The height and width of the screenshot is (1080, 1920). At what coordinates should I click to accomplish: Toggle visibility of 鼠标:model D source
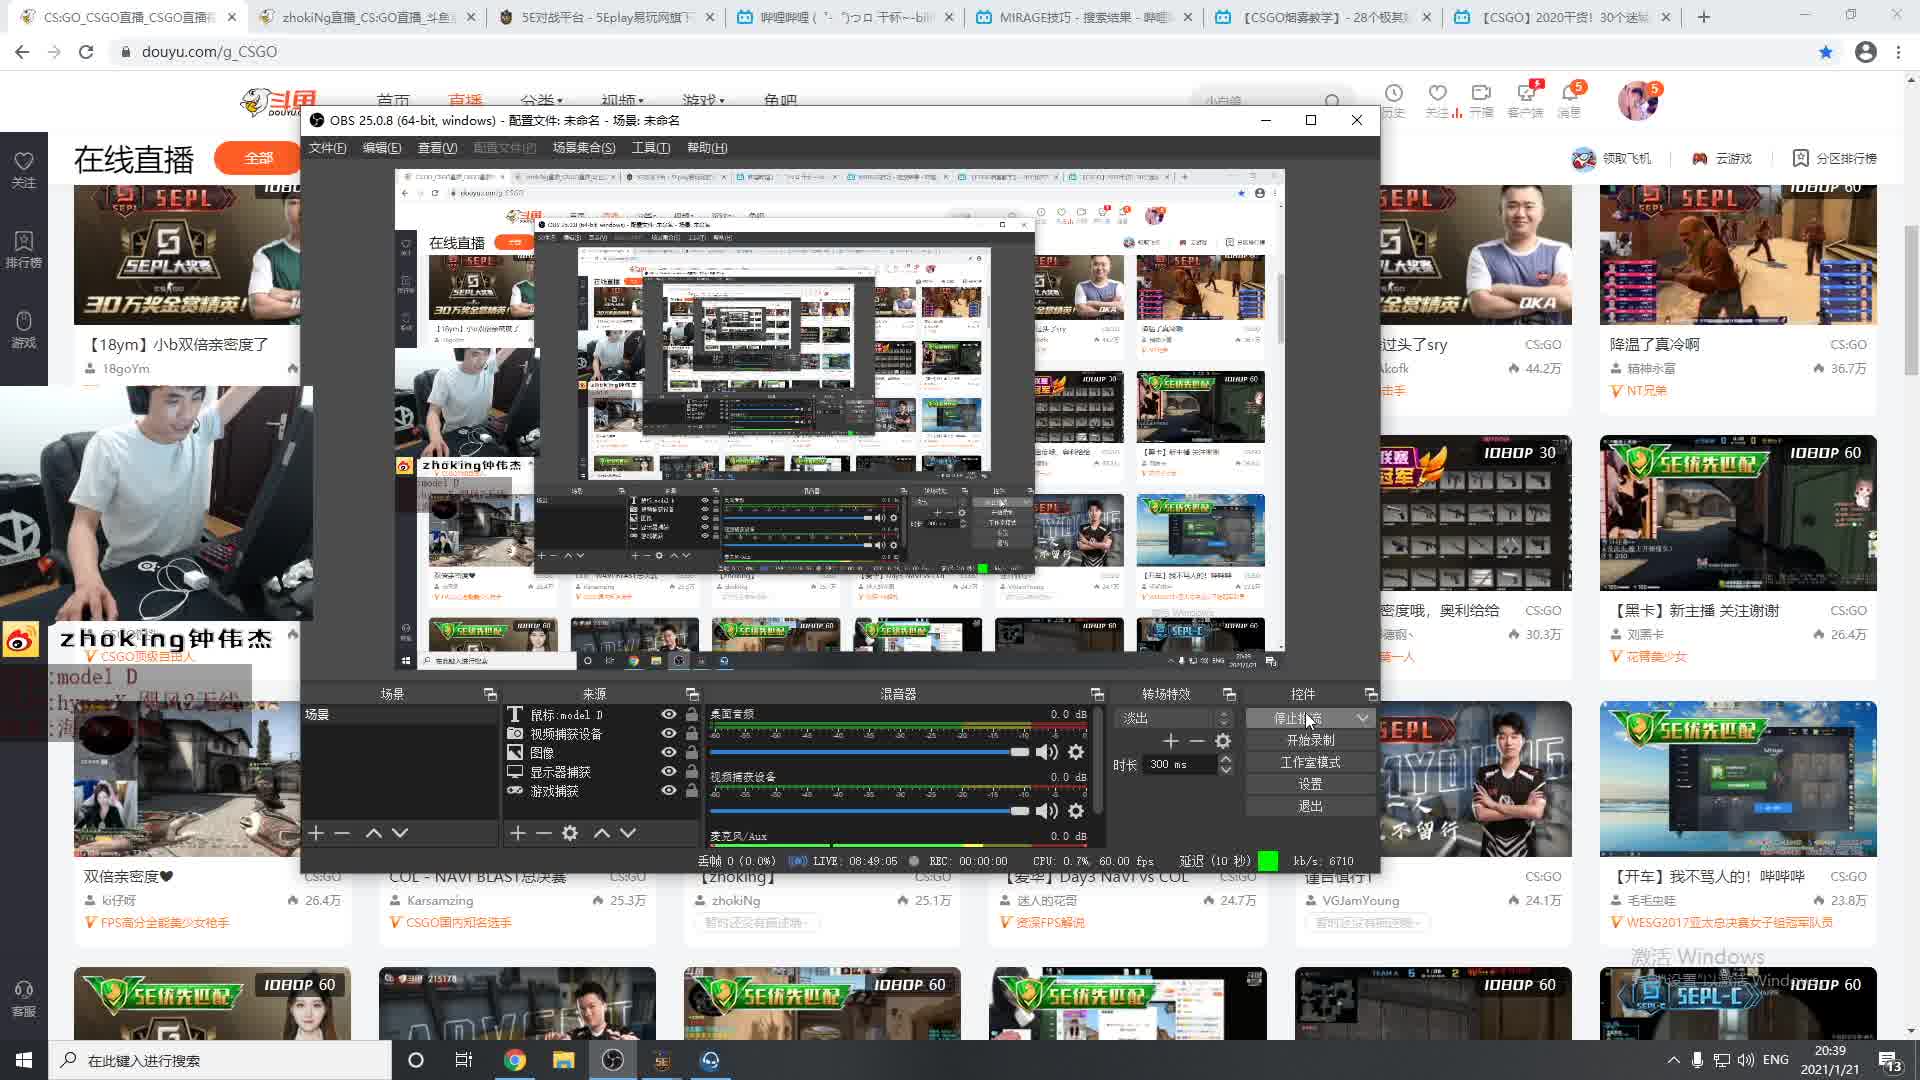pos(668,715)
